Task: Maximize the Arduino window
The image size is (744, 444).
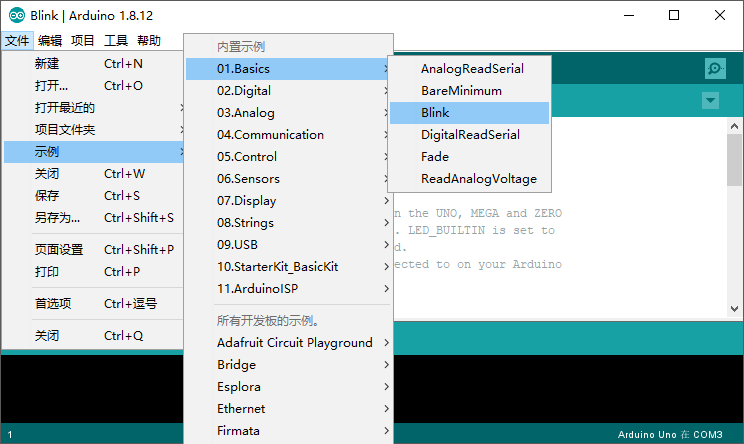Action: click(674, 15)
